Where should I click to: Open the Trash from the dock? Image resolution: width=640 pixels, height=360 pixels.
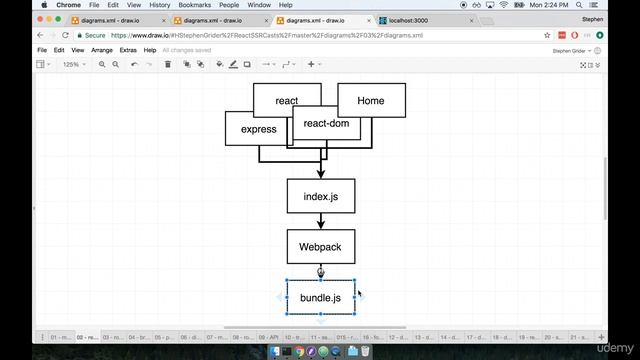coord(365,351)
